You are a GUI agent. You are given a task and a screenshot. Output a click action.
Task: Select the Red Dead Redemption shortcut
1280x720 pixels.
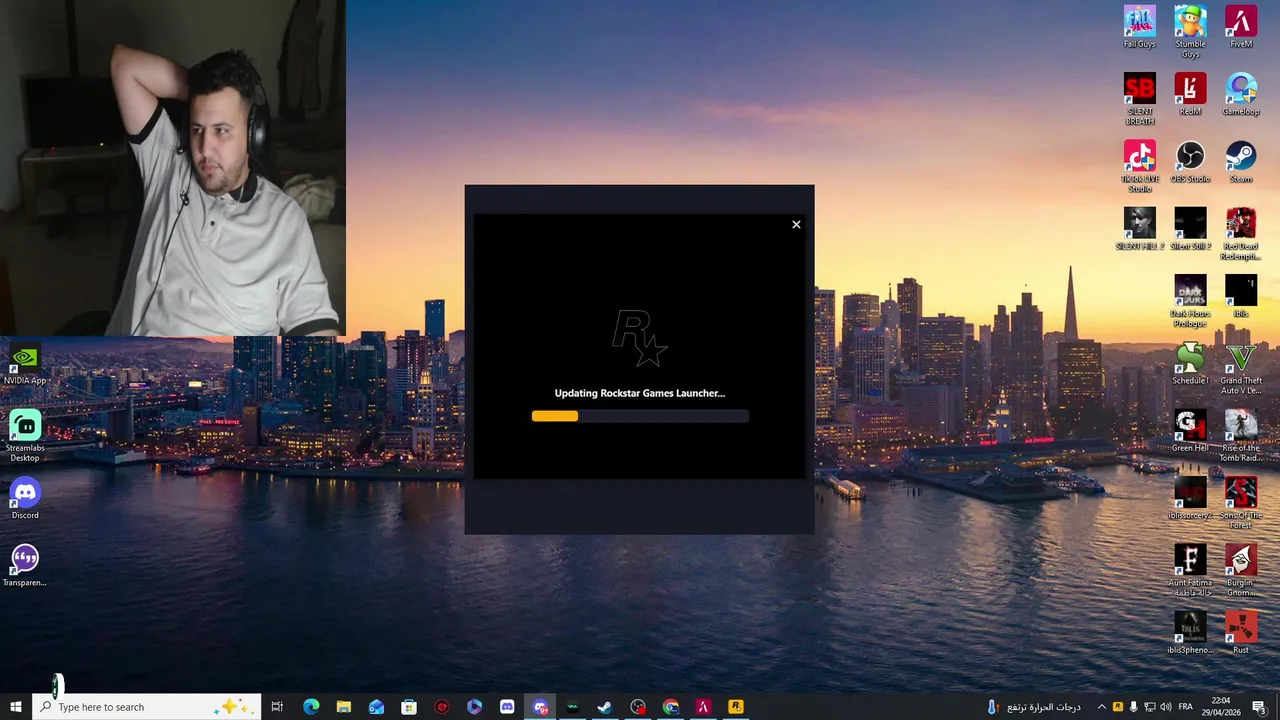click(1241, 234)
